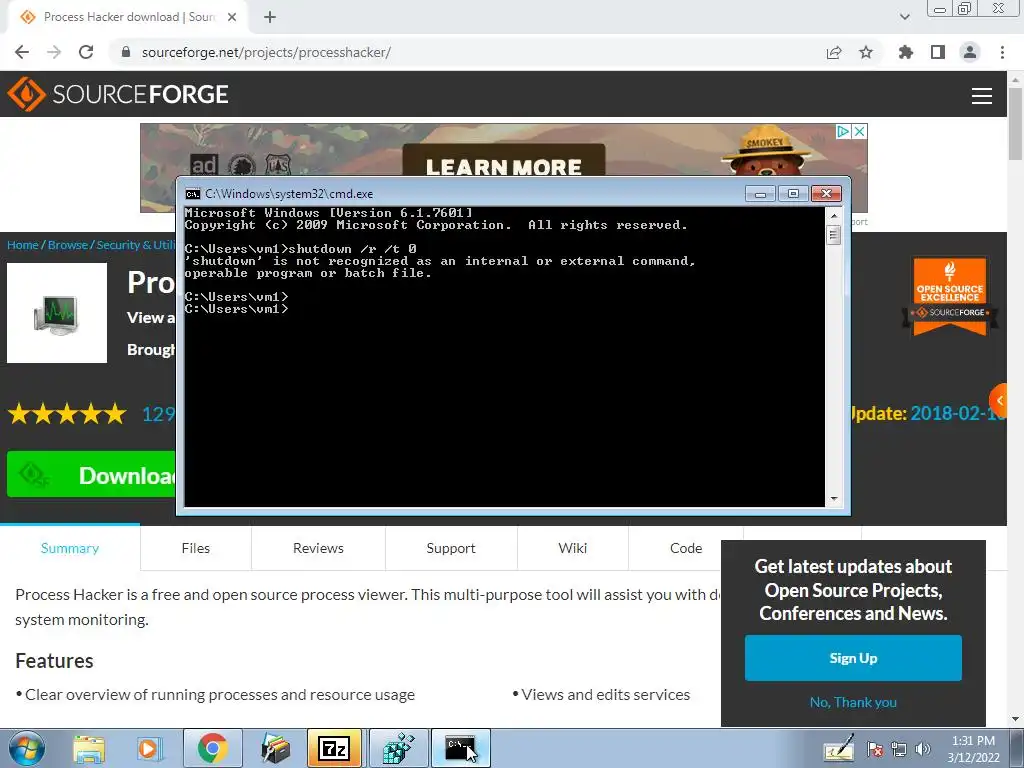
Task: Open the 7-Zip taskbar icon
Action: [334, 748]
